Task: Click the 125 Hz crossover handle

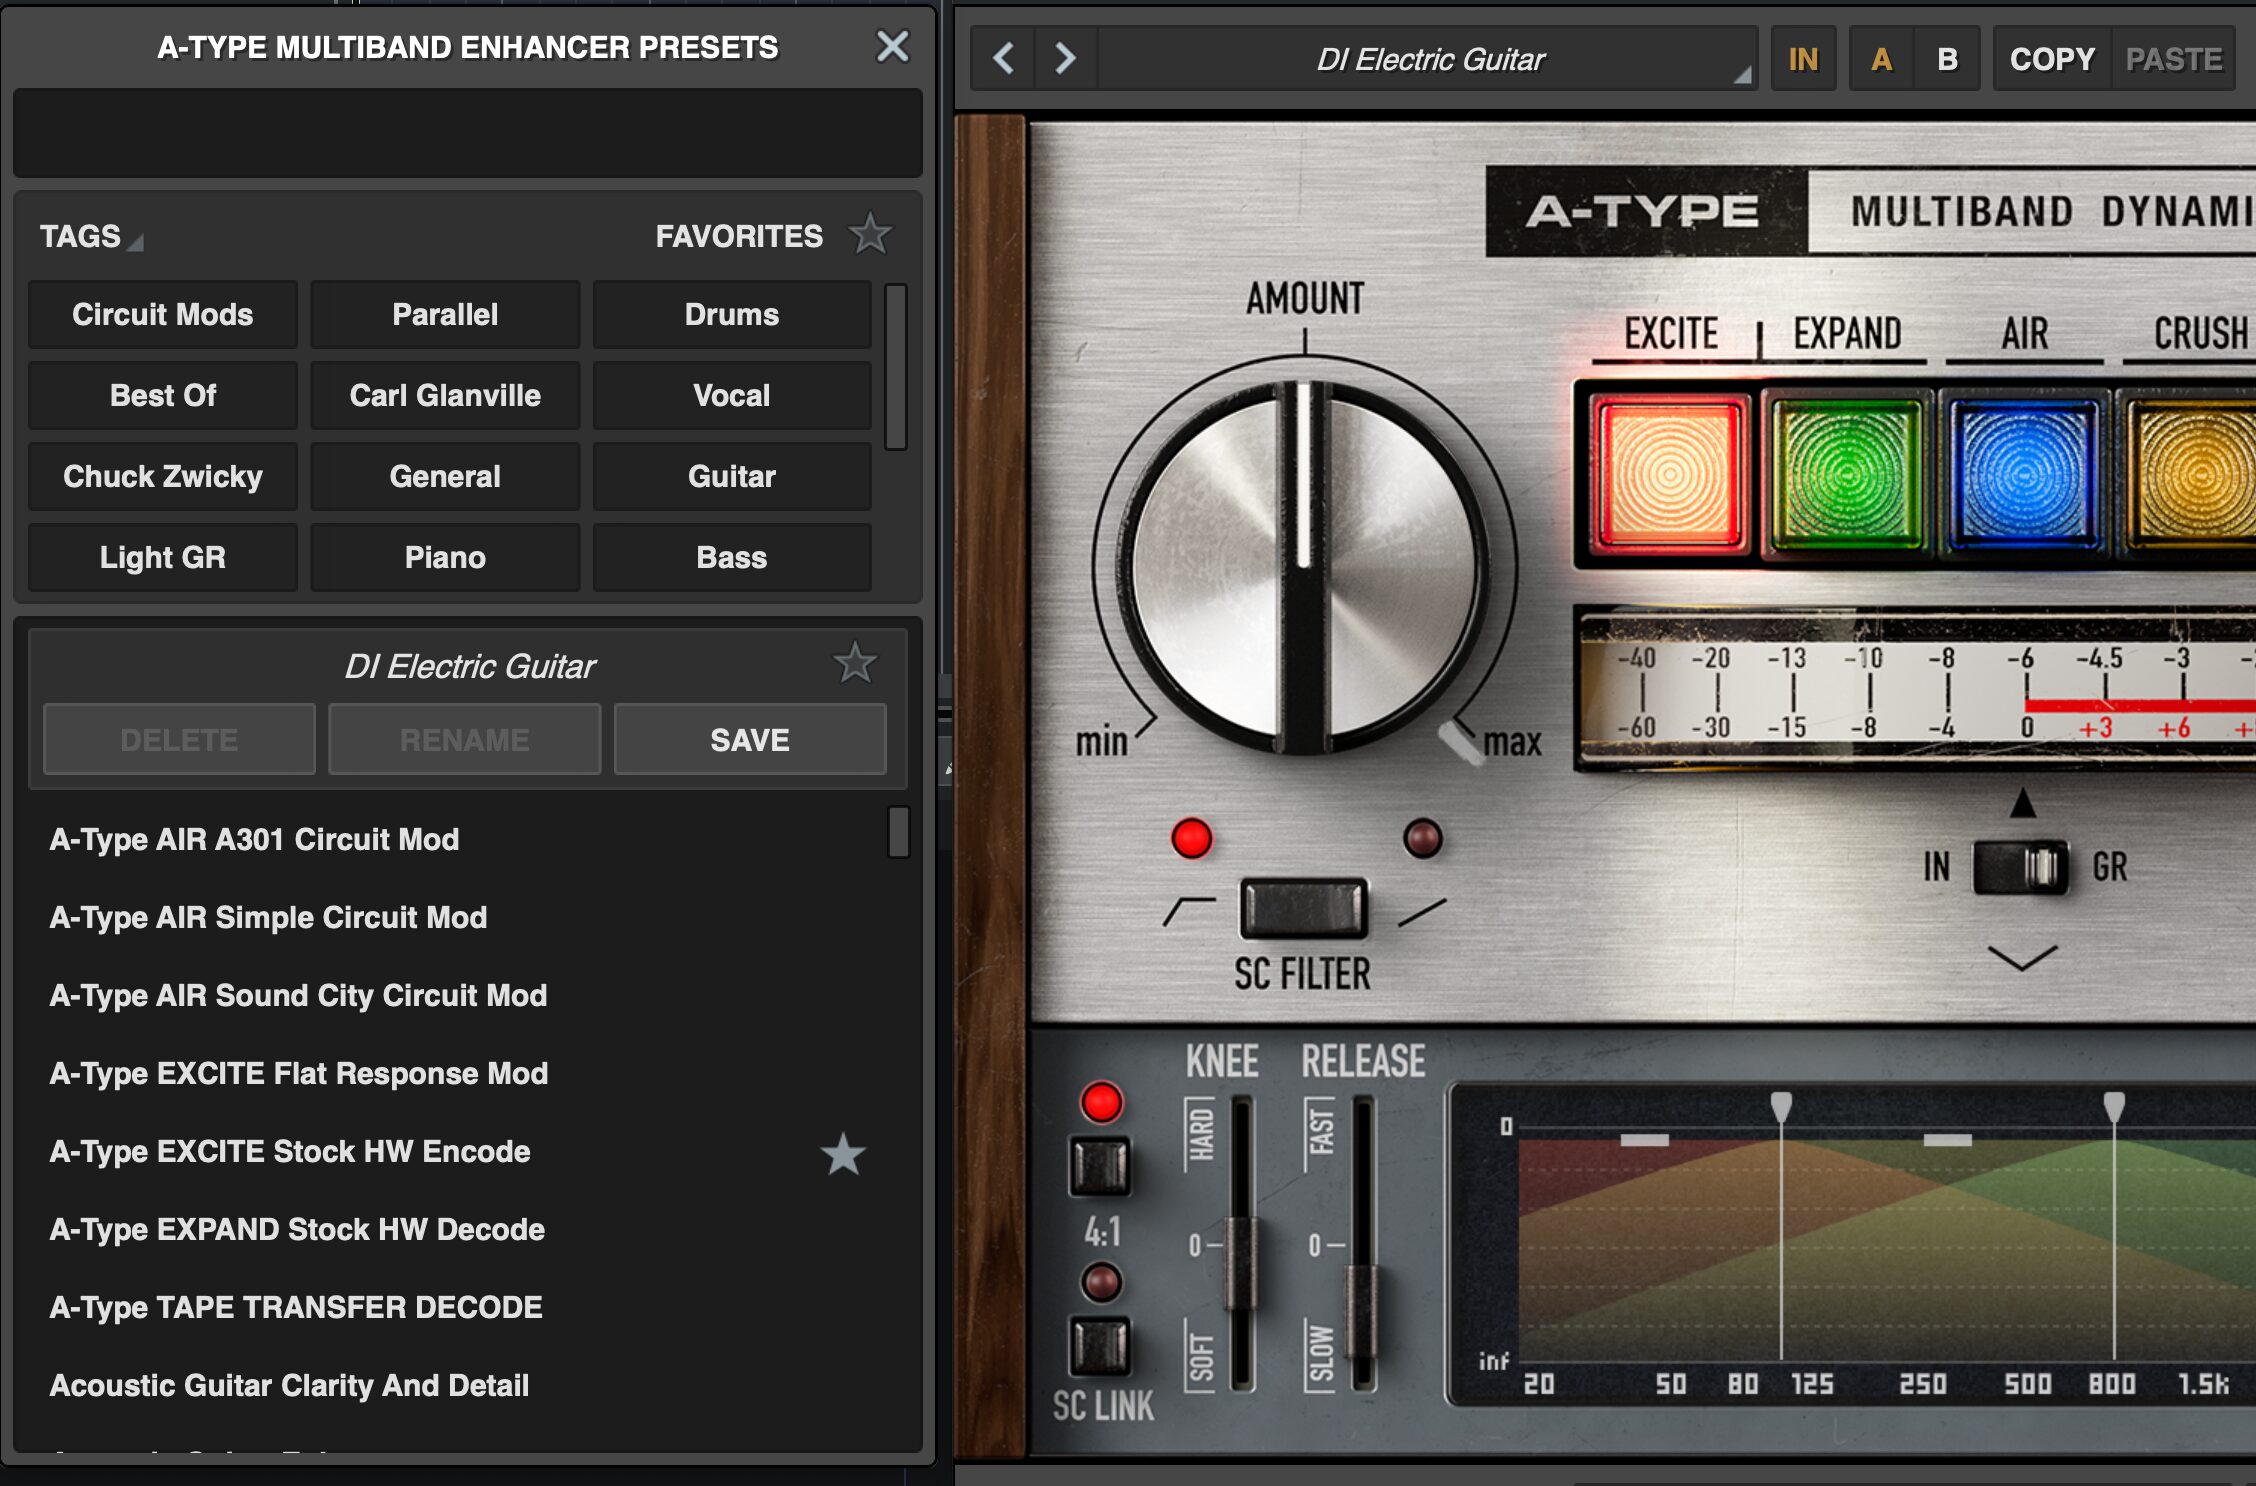Action: (x=1781, y=1106)
